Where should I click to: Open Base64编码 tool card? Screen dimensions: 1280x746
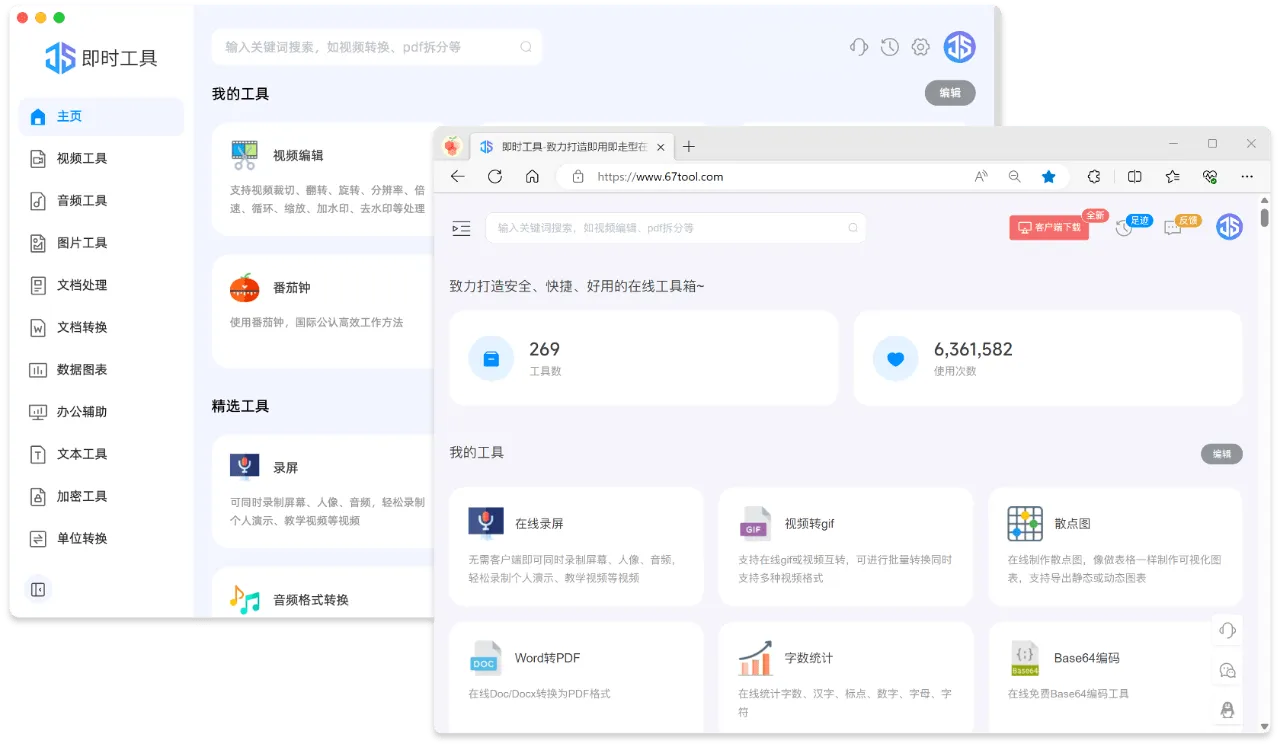tap(1116, 679)
